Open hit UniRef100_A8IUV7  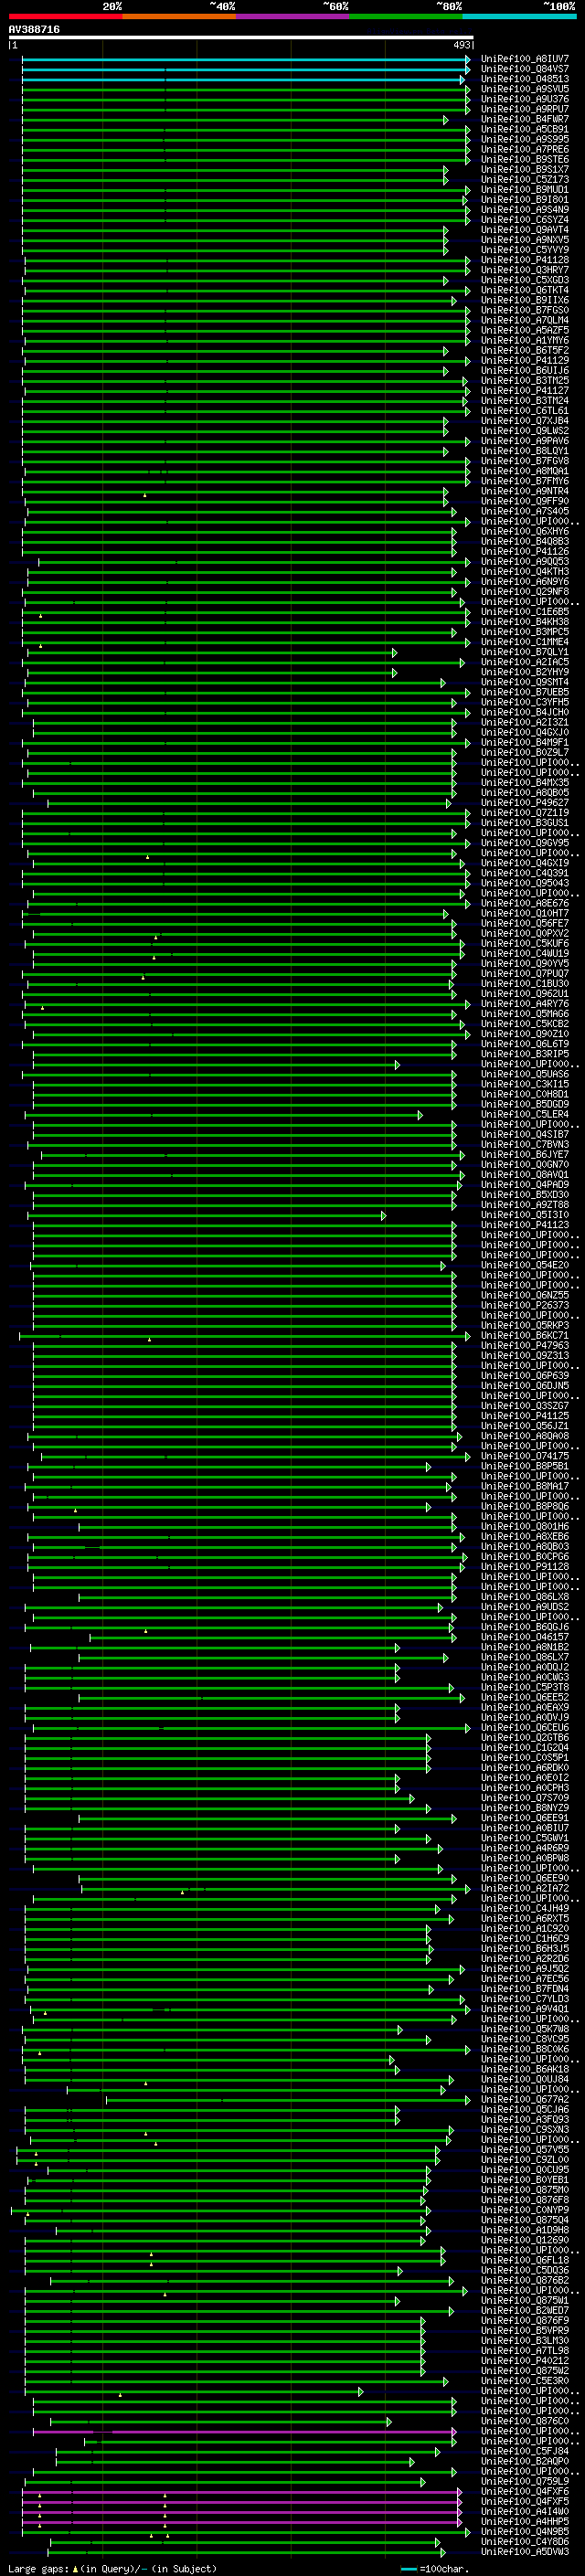pyautogui.click(x=525, y=59)
